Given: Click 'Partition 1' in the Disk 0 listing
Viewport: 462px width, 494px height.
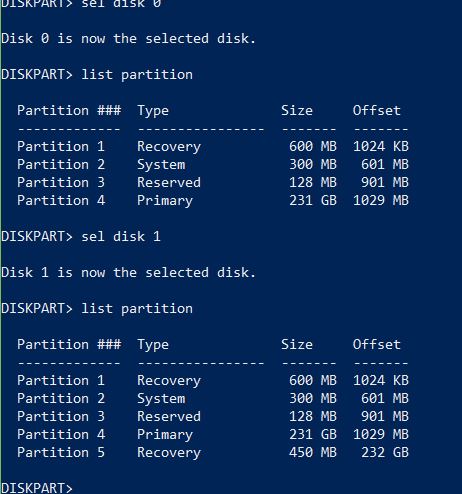Looking at the screenshot, I should point(61,146).
